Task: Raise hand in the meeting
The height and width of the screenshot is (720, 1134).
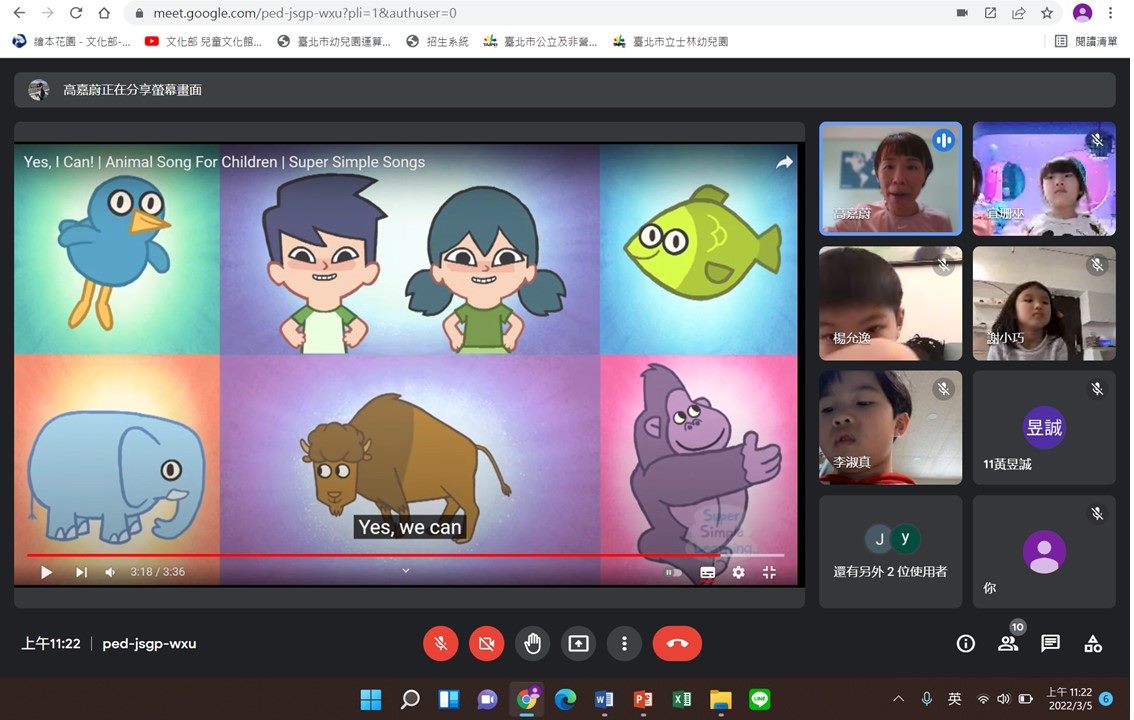Action: point(532,643)
